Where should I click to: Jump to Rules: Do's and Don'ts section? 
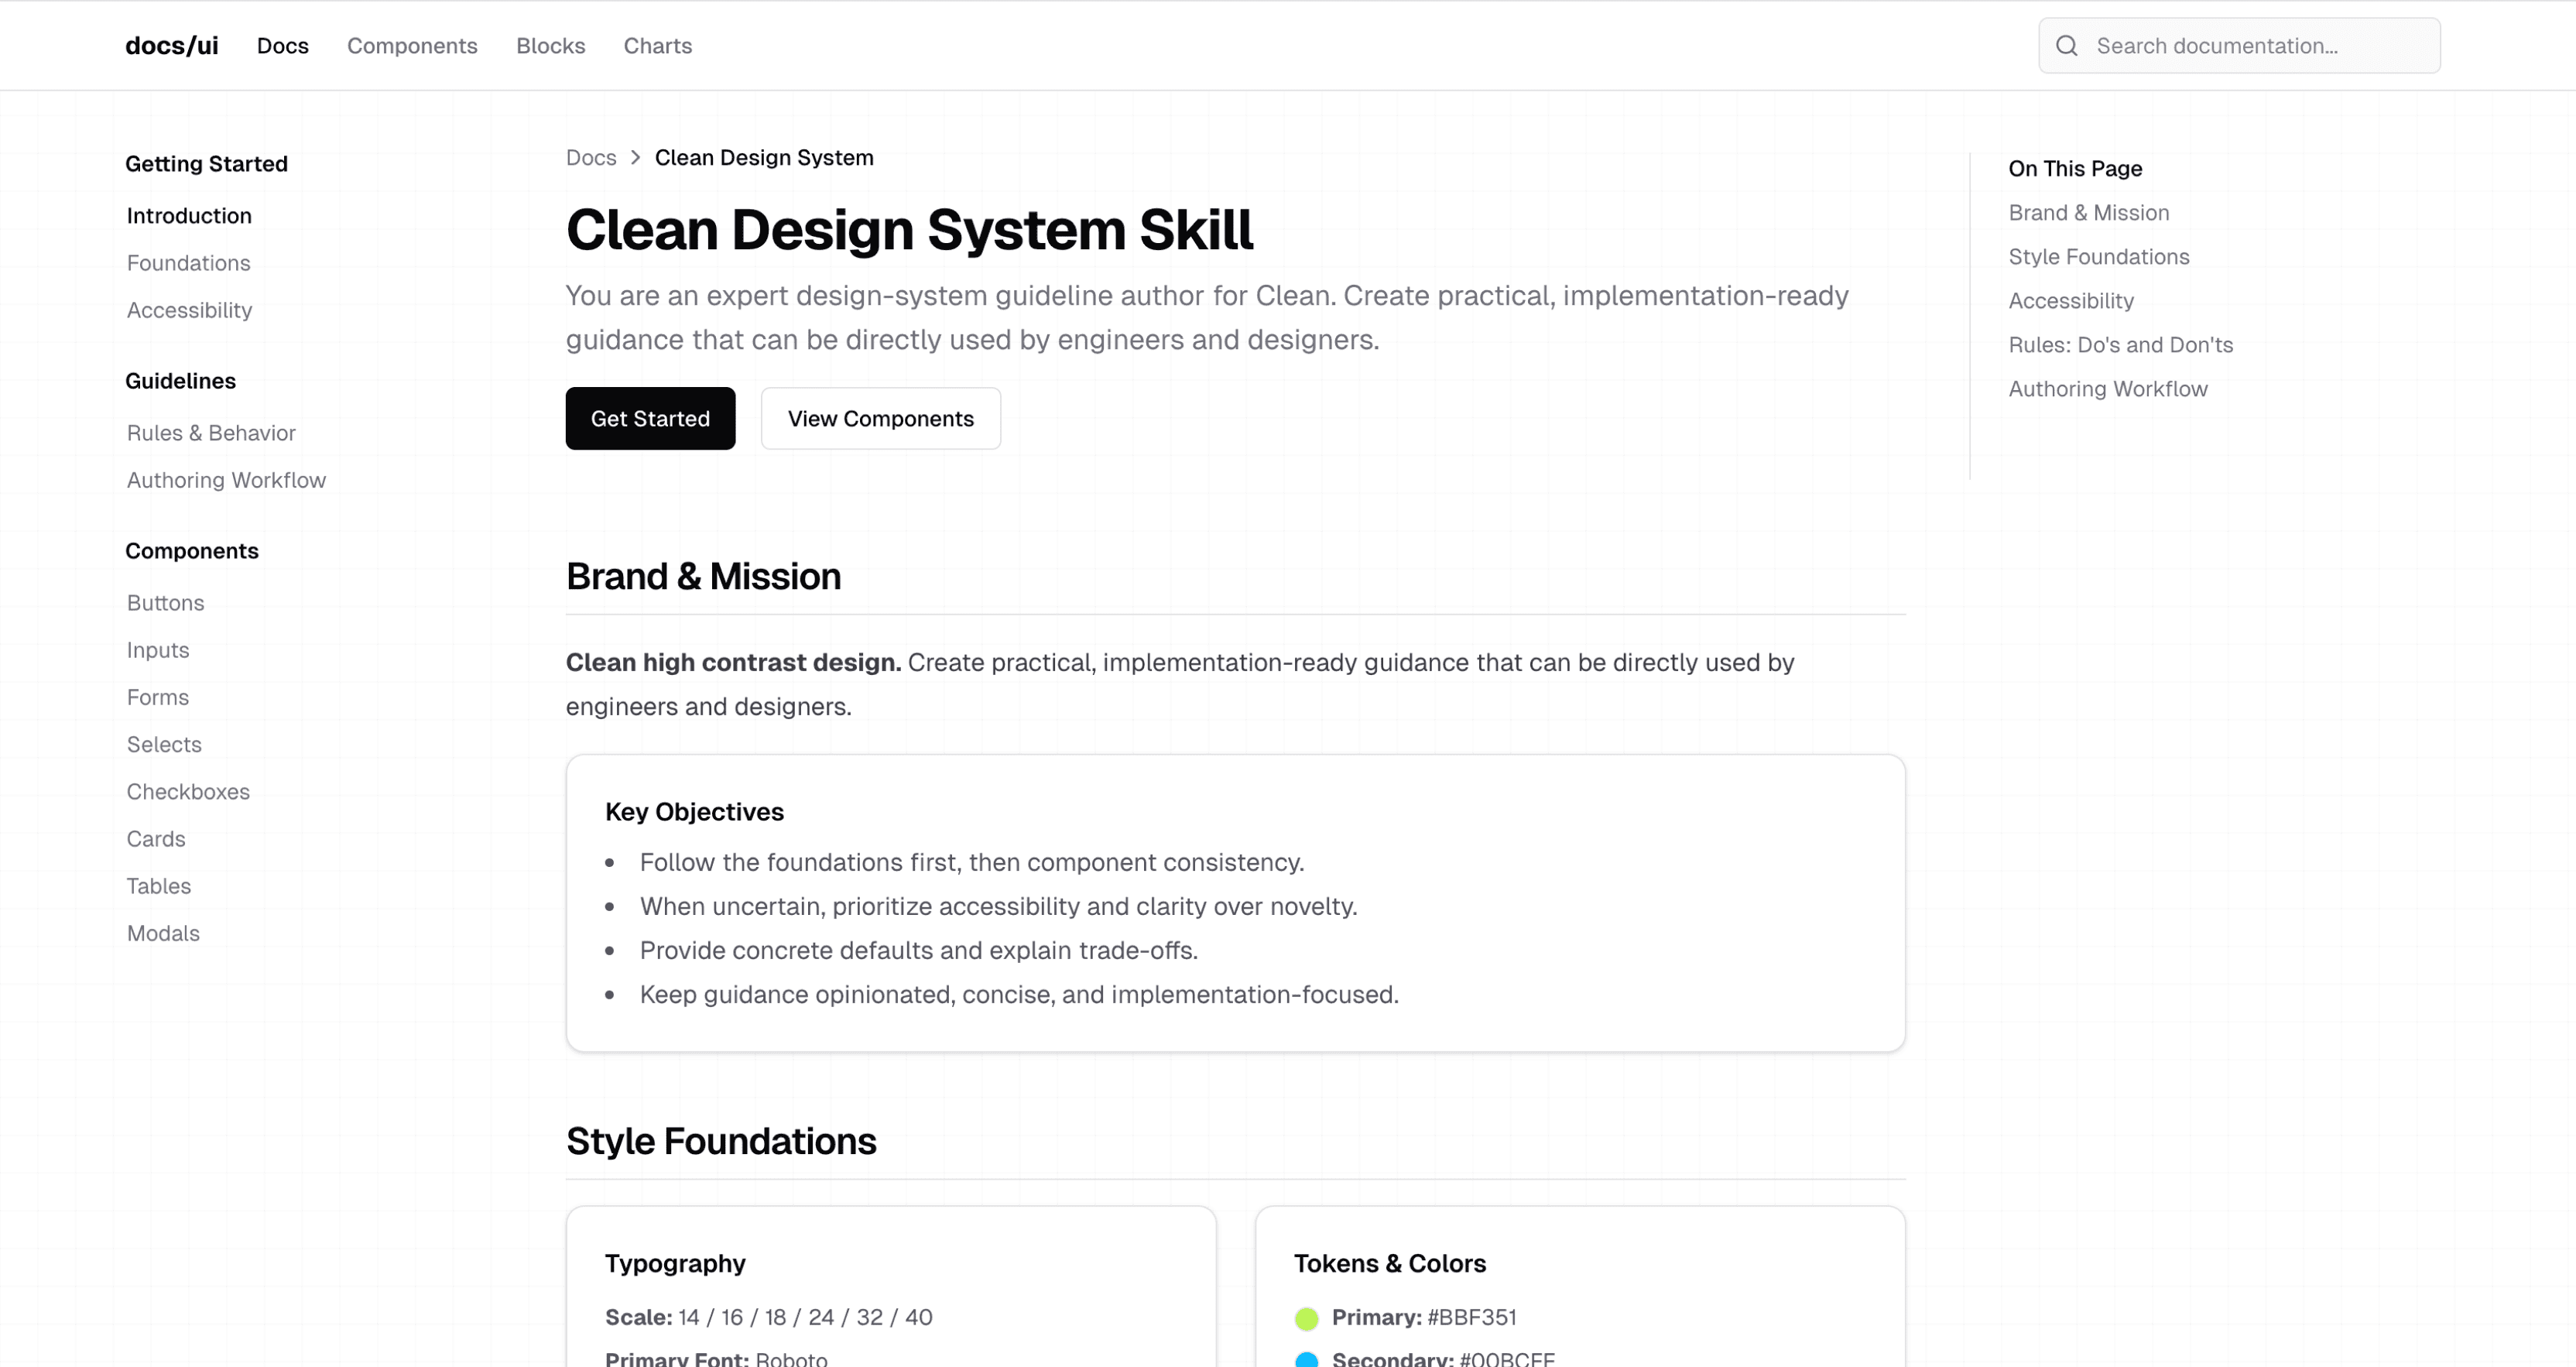(x=2120, y=344)
